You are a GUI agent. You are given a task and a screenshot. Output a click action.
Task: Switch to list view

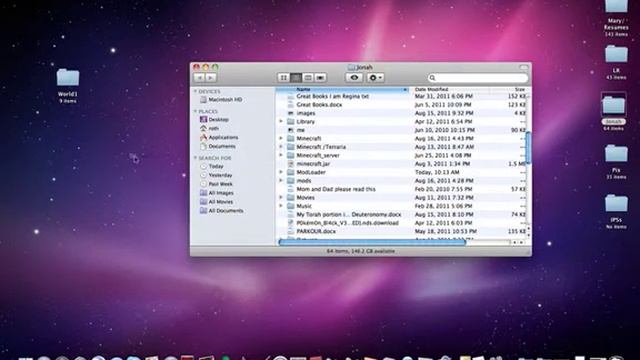(x=296, y=78)
